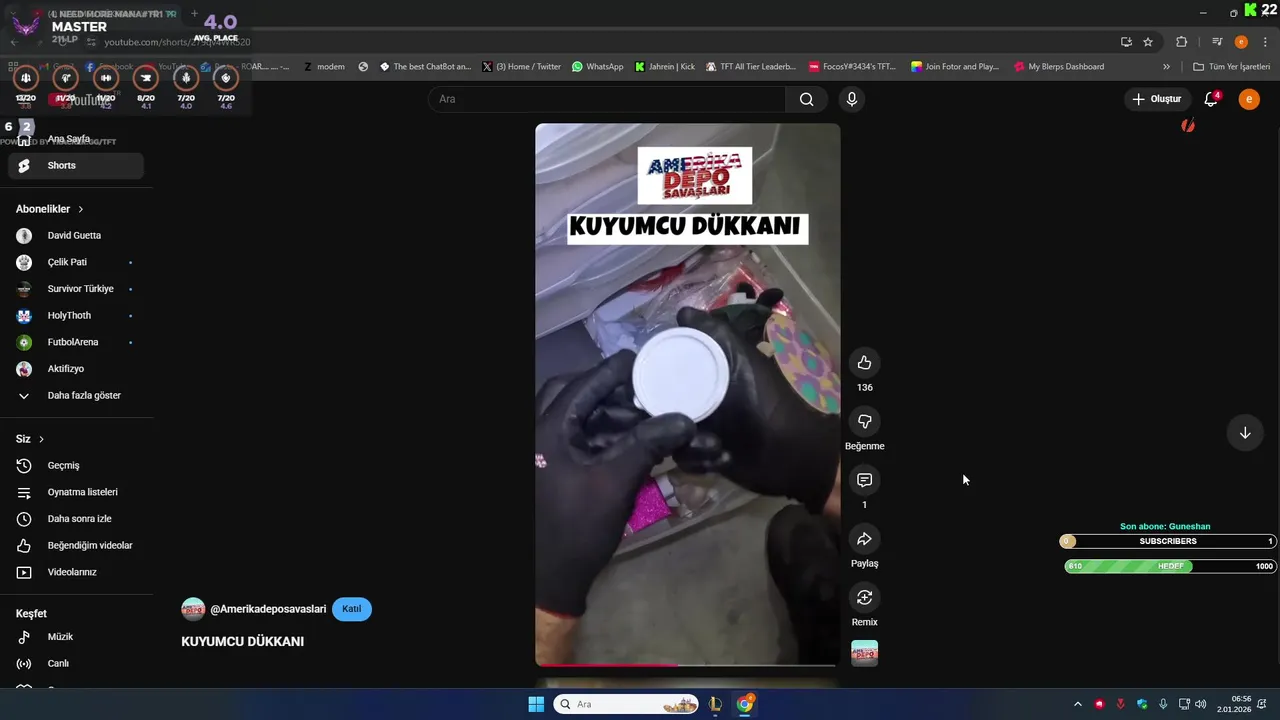Open the Windows Start menu
Screen dimensions: 1280x720
[536, 704]
